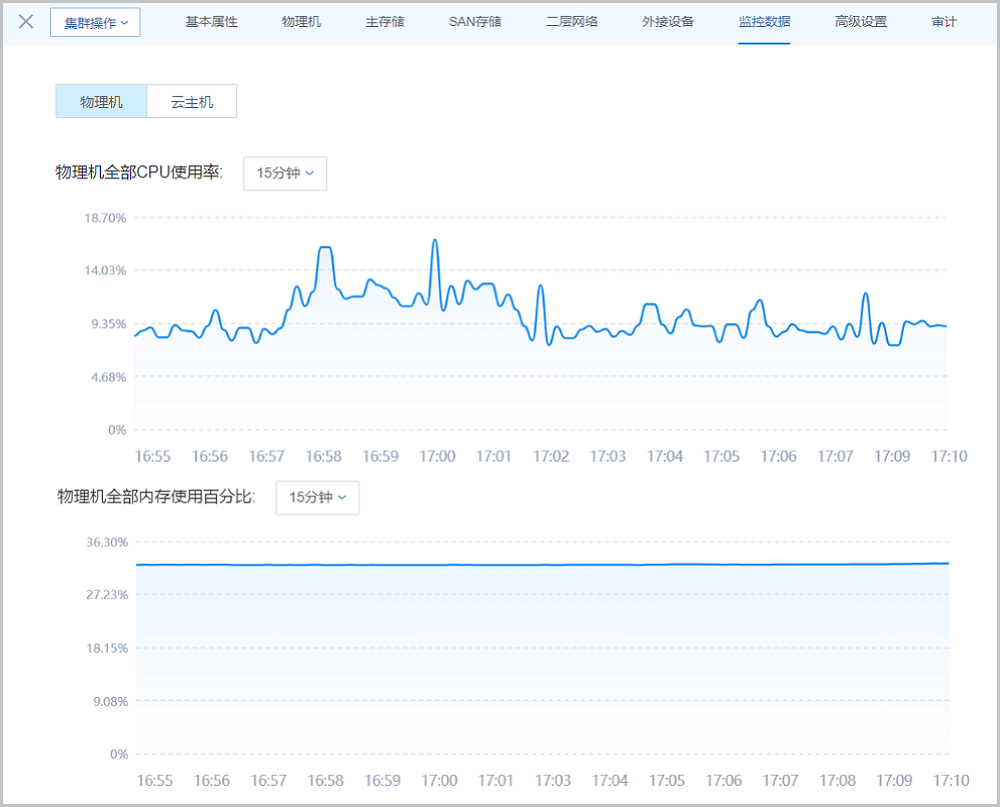
Task: Go to the 主存储 tab
Action: coord(385,22)
